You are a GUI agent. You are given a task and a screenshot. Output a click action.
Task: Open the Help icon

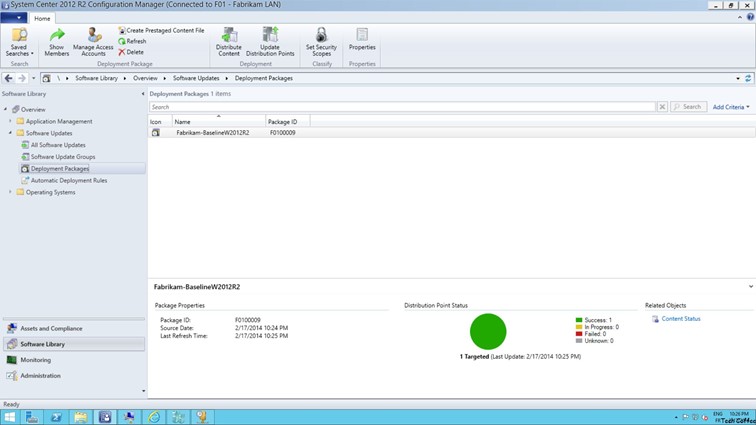pos(750,17)
